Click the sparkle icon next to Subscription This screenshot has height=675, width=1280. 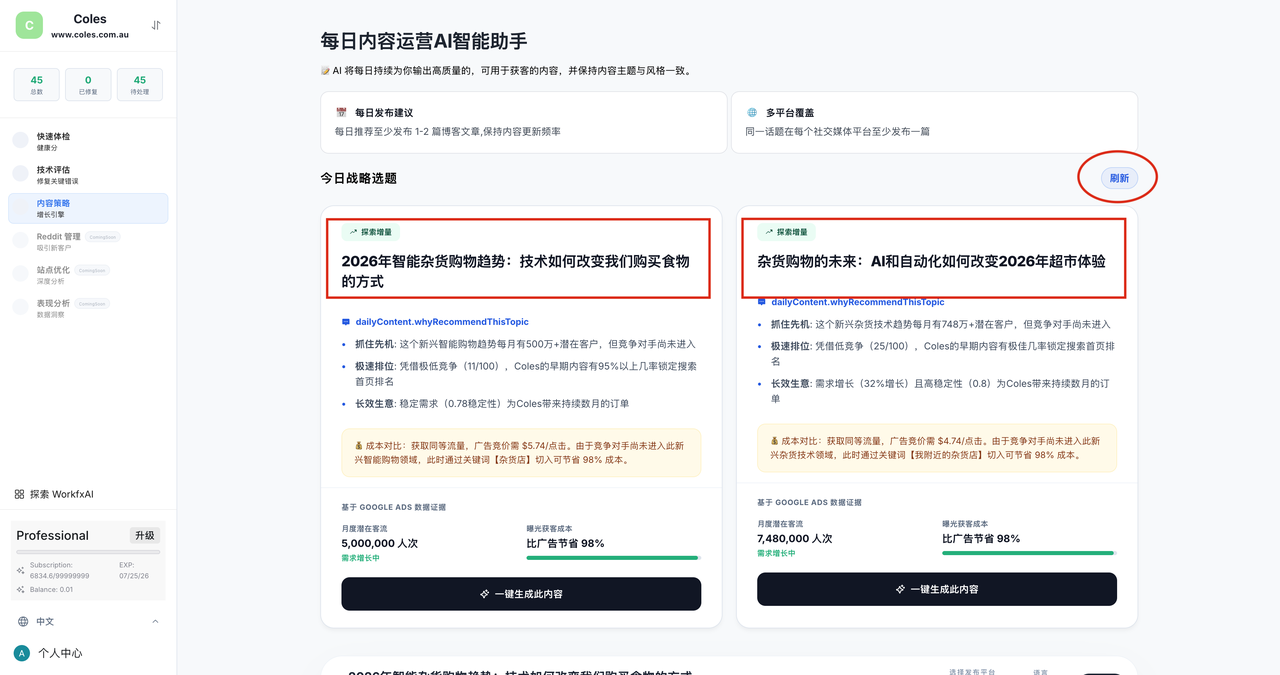[21, 570]
